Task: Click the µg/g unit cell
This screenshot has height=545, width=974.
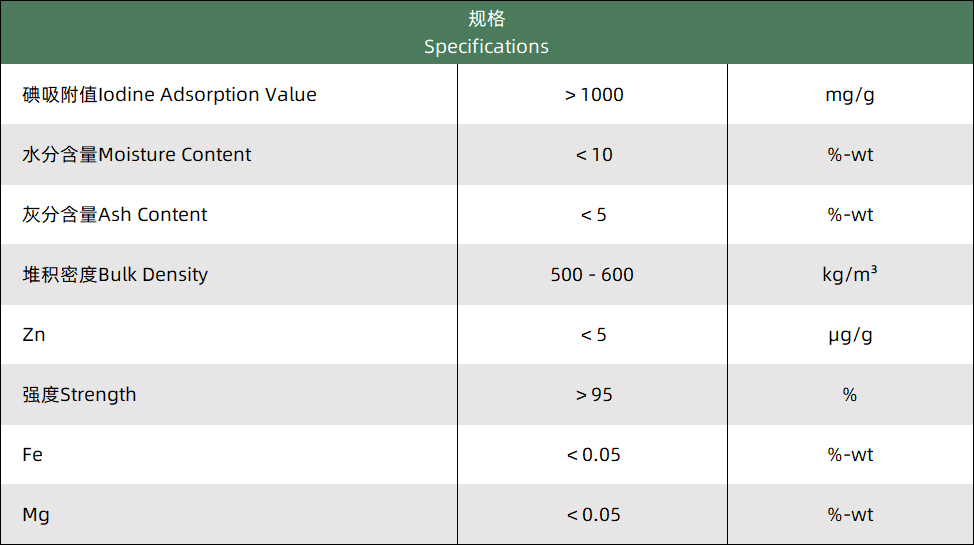Action: tap(850, 335)
